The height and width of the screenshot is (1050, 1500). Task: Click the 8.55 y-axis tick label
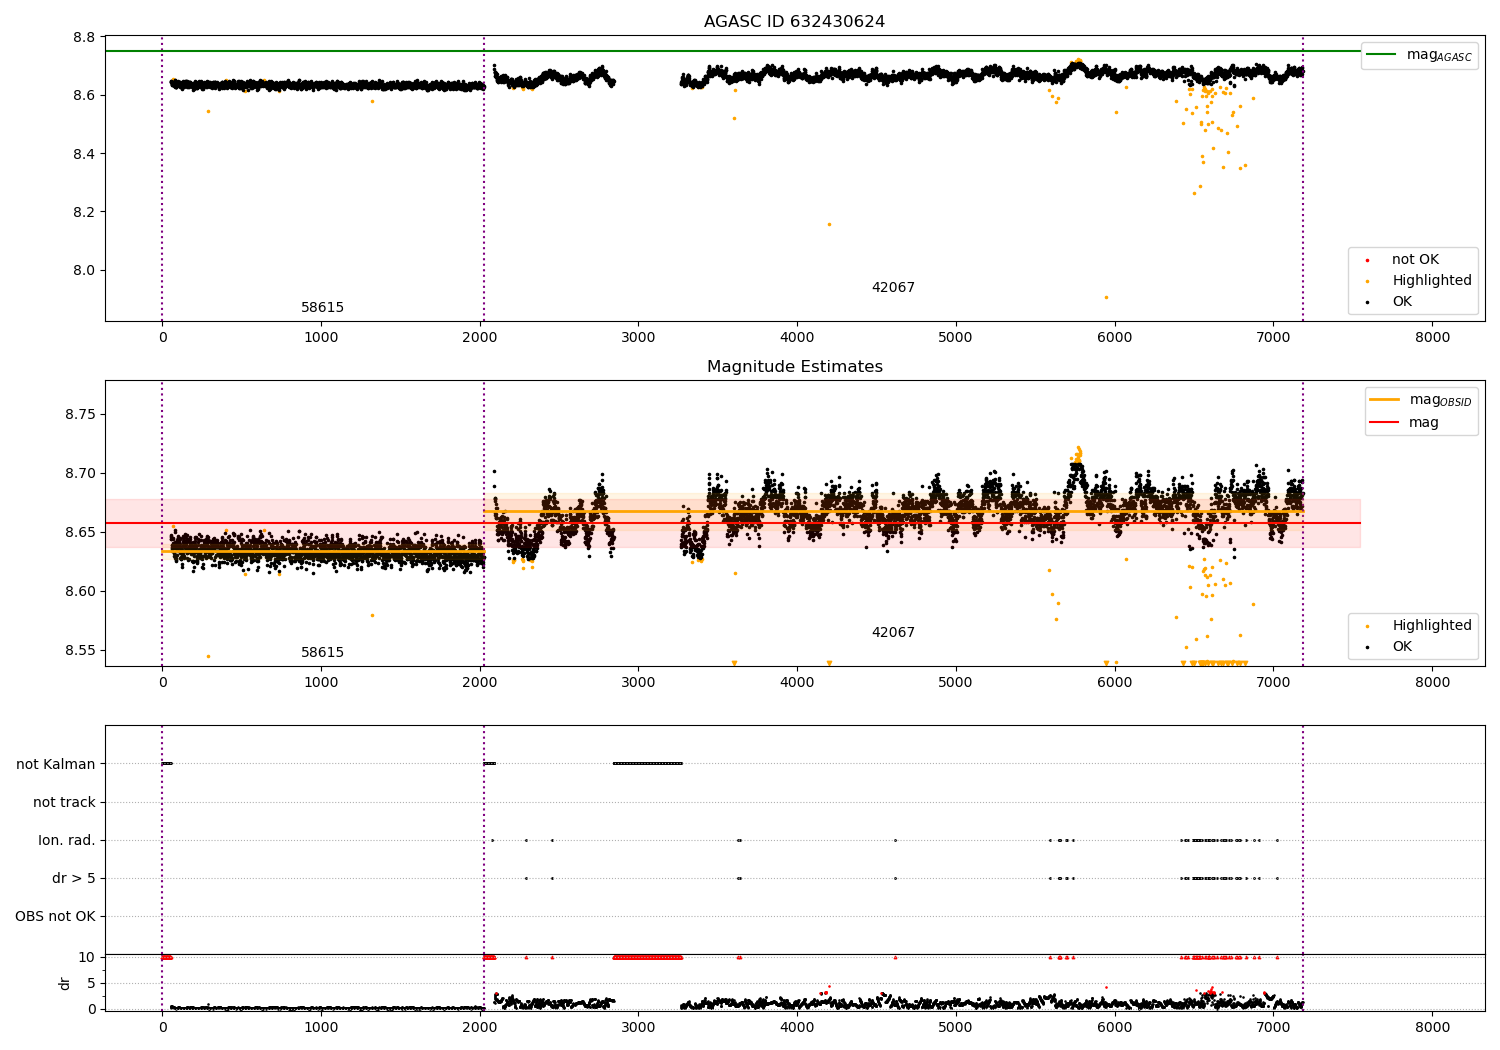(81, 650)
